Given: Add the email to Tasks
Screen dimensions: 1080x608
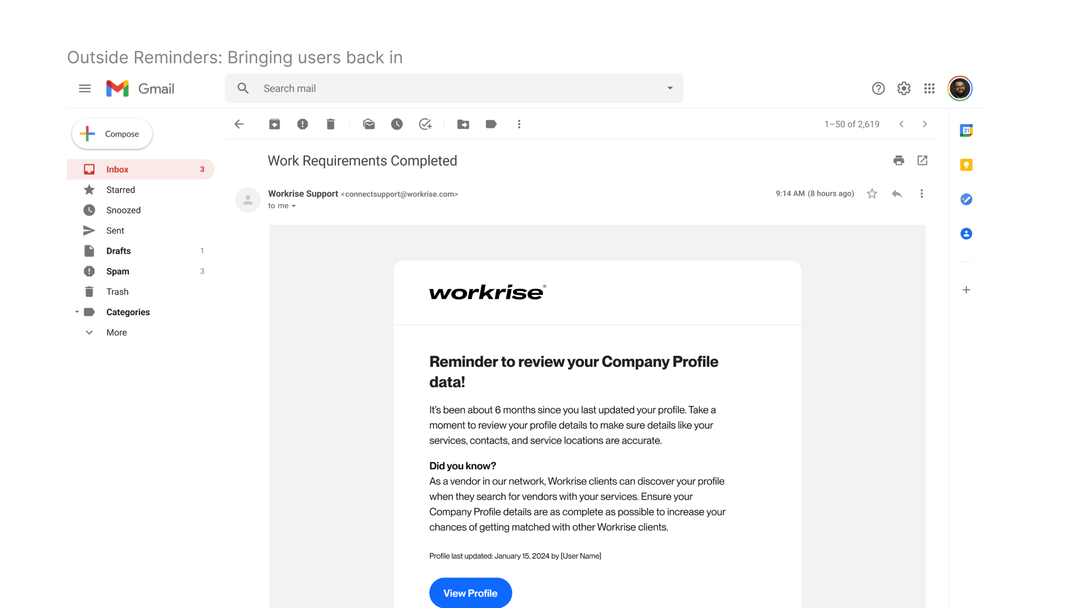Looking at the screenshot, I should pyautogui.click(x=424, y=123).
